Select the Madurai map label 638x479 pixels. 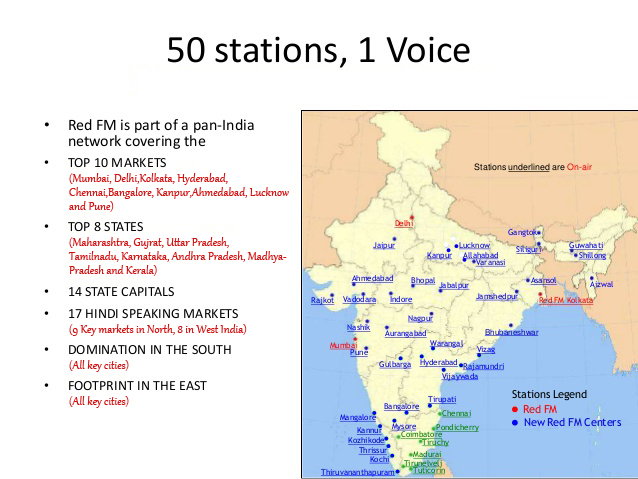pos(427,455)
